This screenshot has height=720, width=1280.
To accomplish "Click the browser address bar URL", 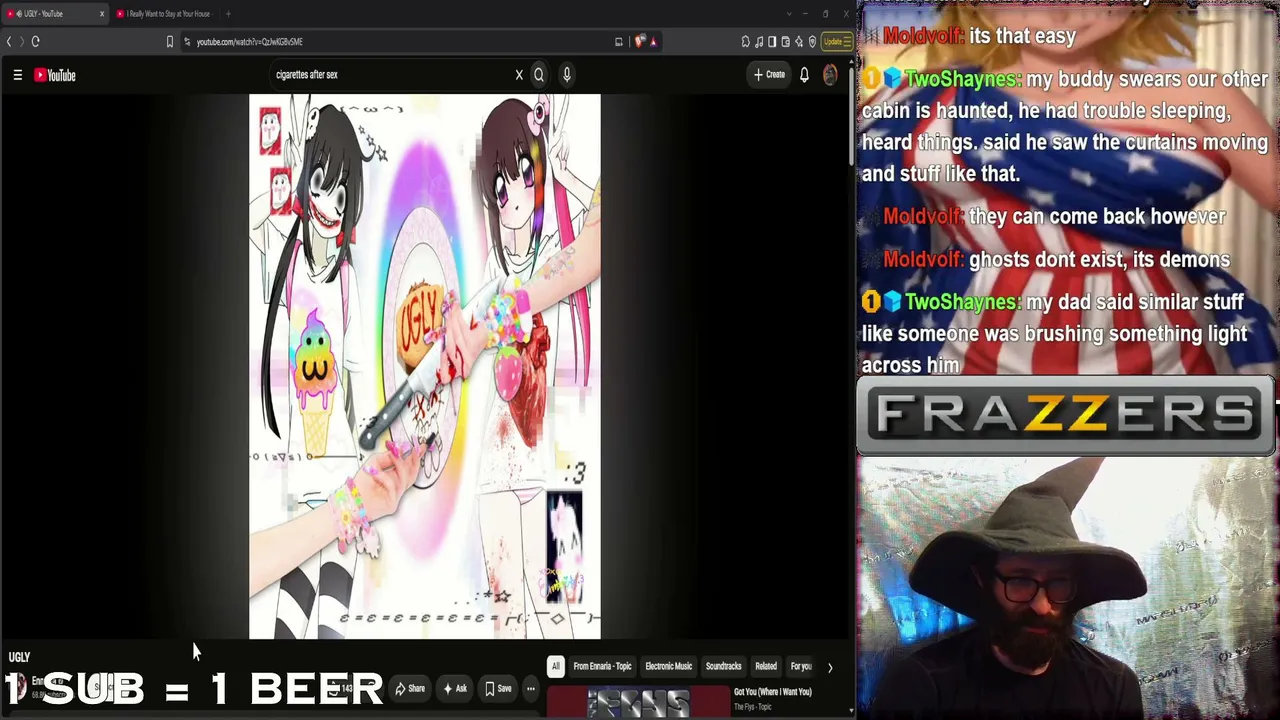I will (x=249, y=42).
